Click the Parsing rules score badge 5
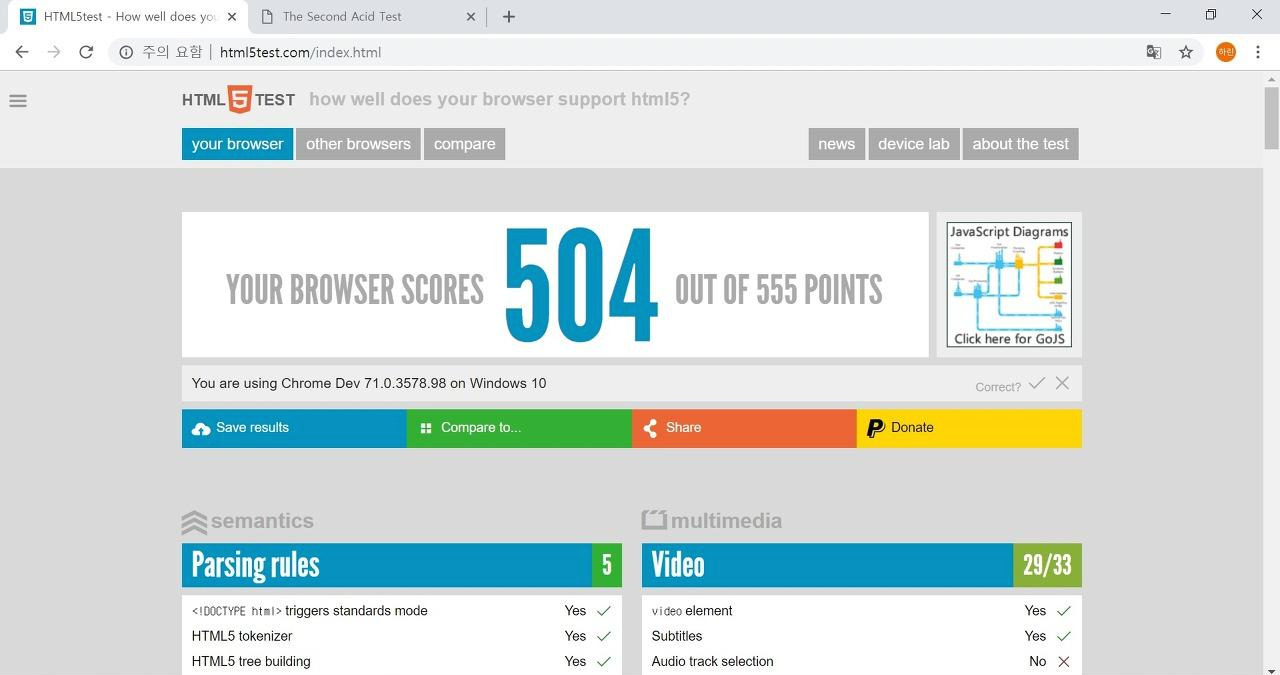The height and width of the screenshot is (675, 1280). (607, 565)
